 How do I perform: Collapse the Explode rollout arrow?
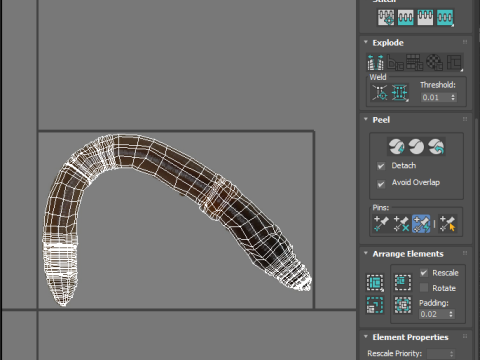click(366, 42)
